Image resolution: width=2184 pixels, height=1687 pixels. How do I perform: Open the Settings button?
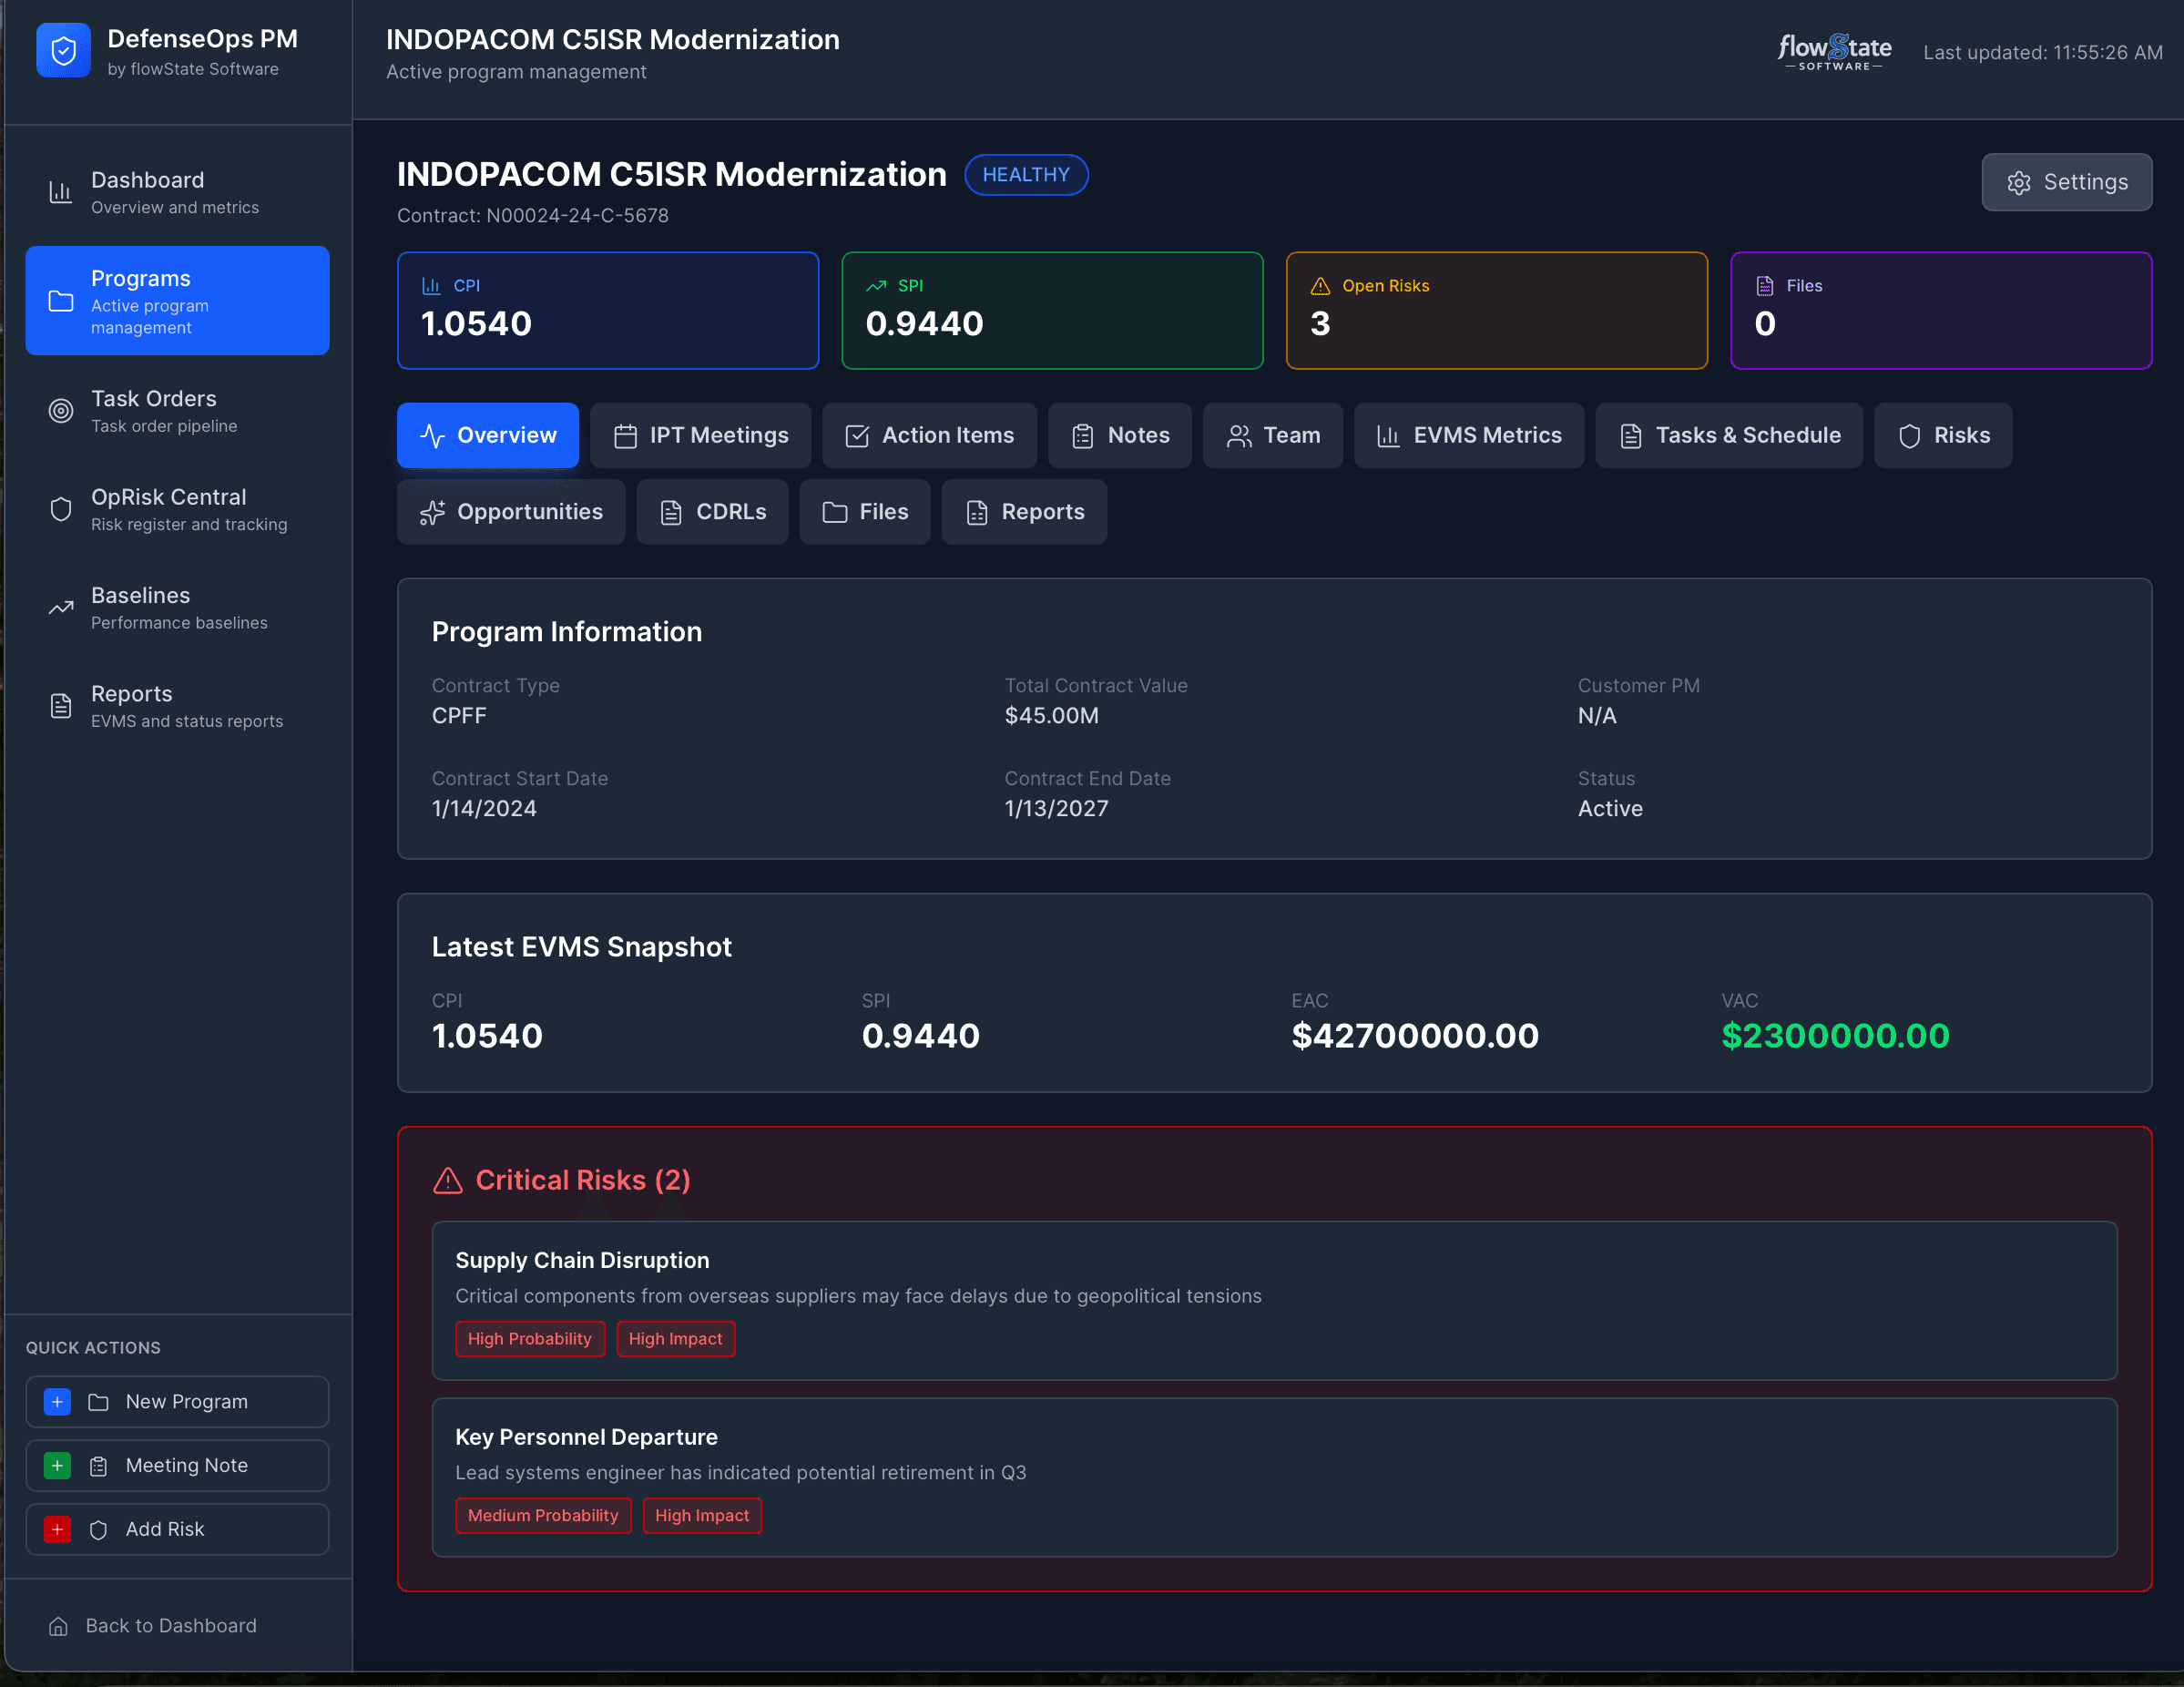[x=2066, y=182]
